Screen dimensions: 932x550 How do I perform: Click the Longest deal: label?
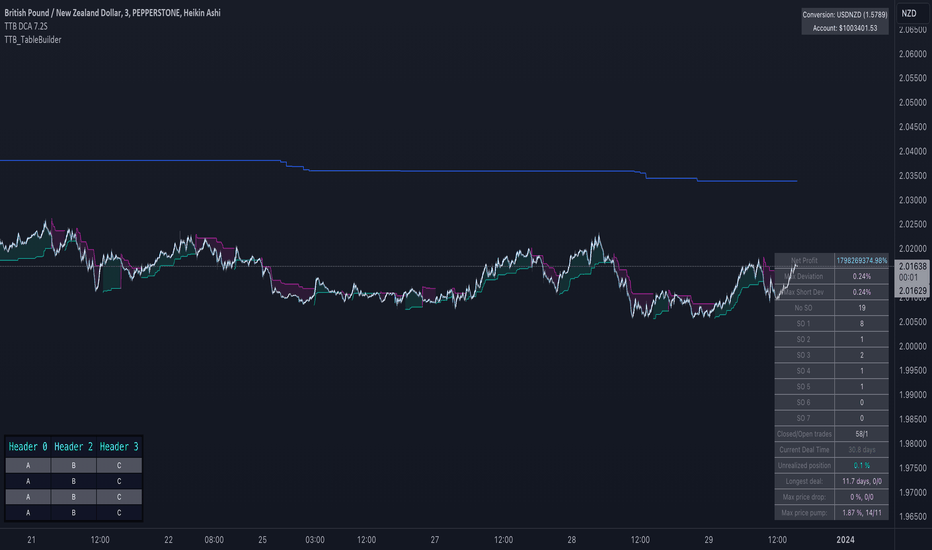pyautogui.click(x=804, y=481)
